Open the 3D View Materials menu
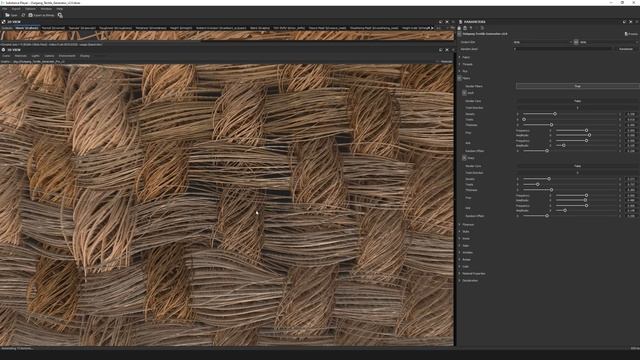This screenshot has width=640, height=360. tap(20, 56)
